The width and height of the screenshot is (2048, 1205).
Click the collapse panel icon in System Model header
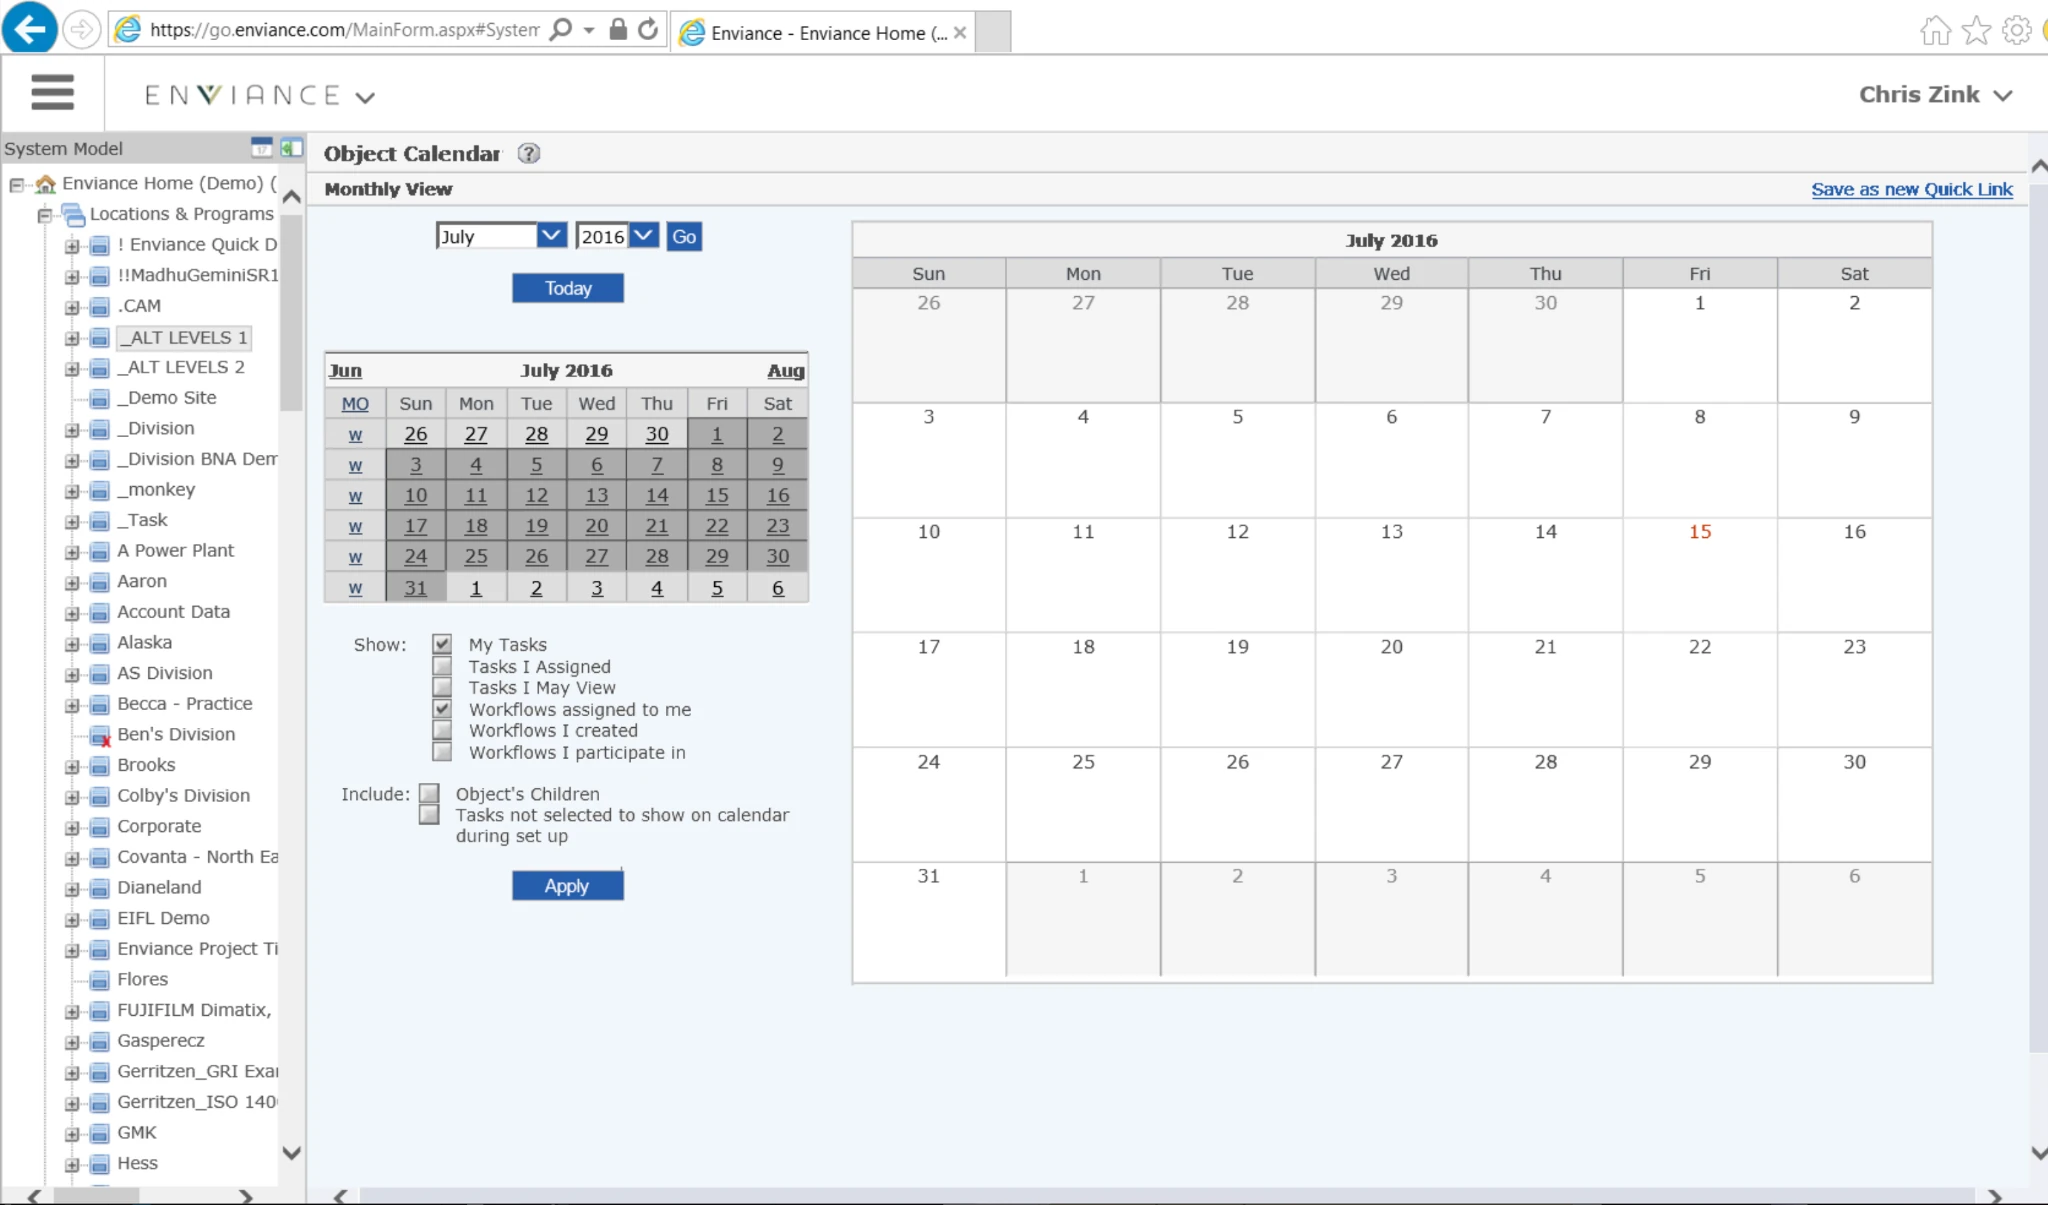[291, 147]
